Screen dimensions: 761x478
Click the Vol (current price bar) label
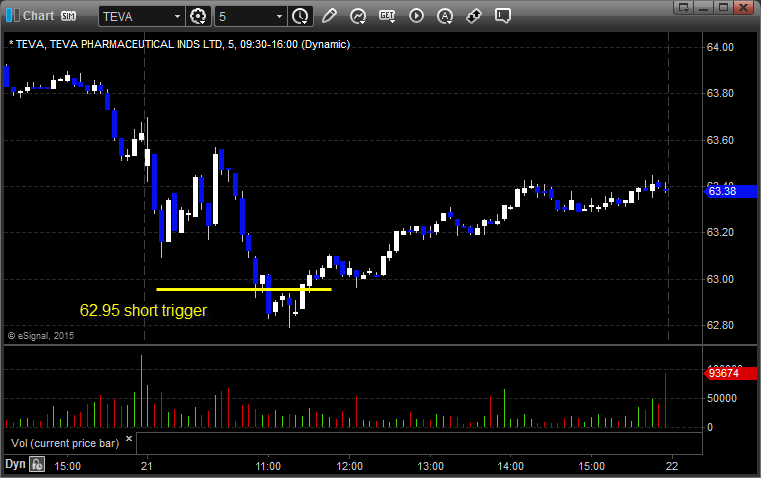click(x=65, y=443)
